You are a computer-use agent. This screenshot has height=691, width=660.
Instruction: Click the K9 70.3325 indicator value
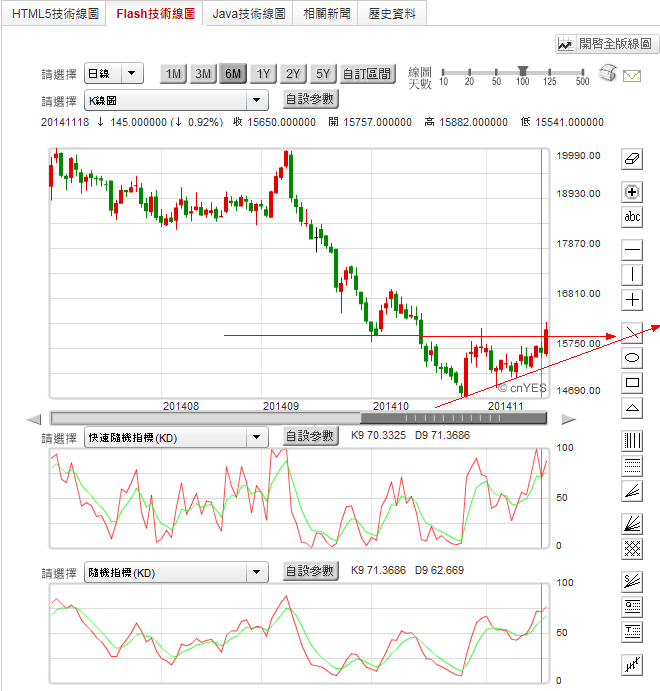[378, 435]
